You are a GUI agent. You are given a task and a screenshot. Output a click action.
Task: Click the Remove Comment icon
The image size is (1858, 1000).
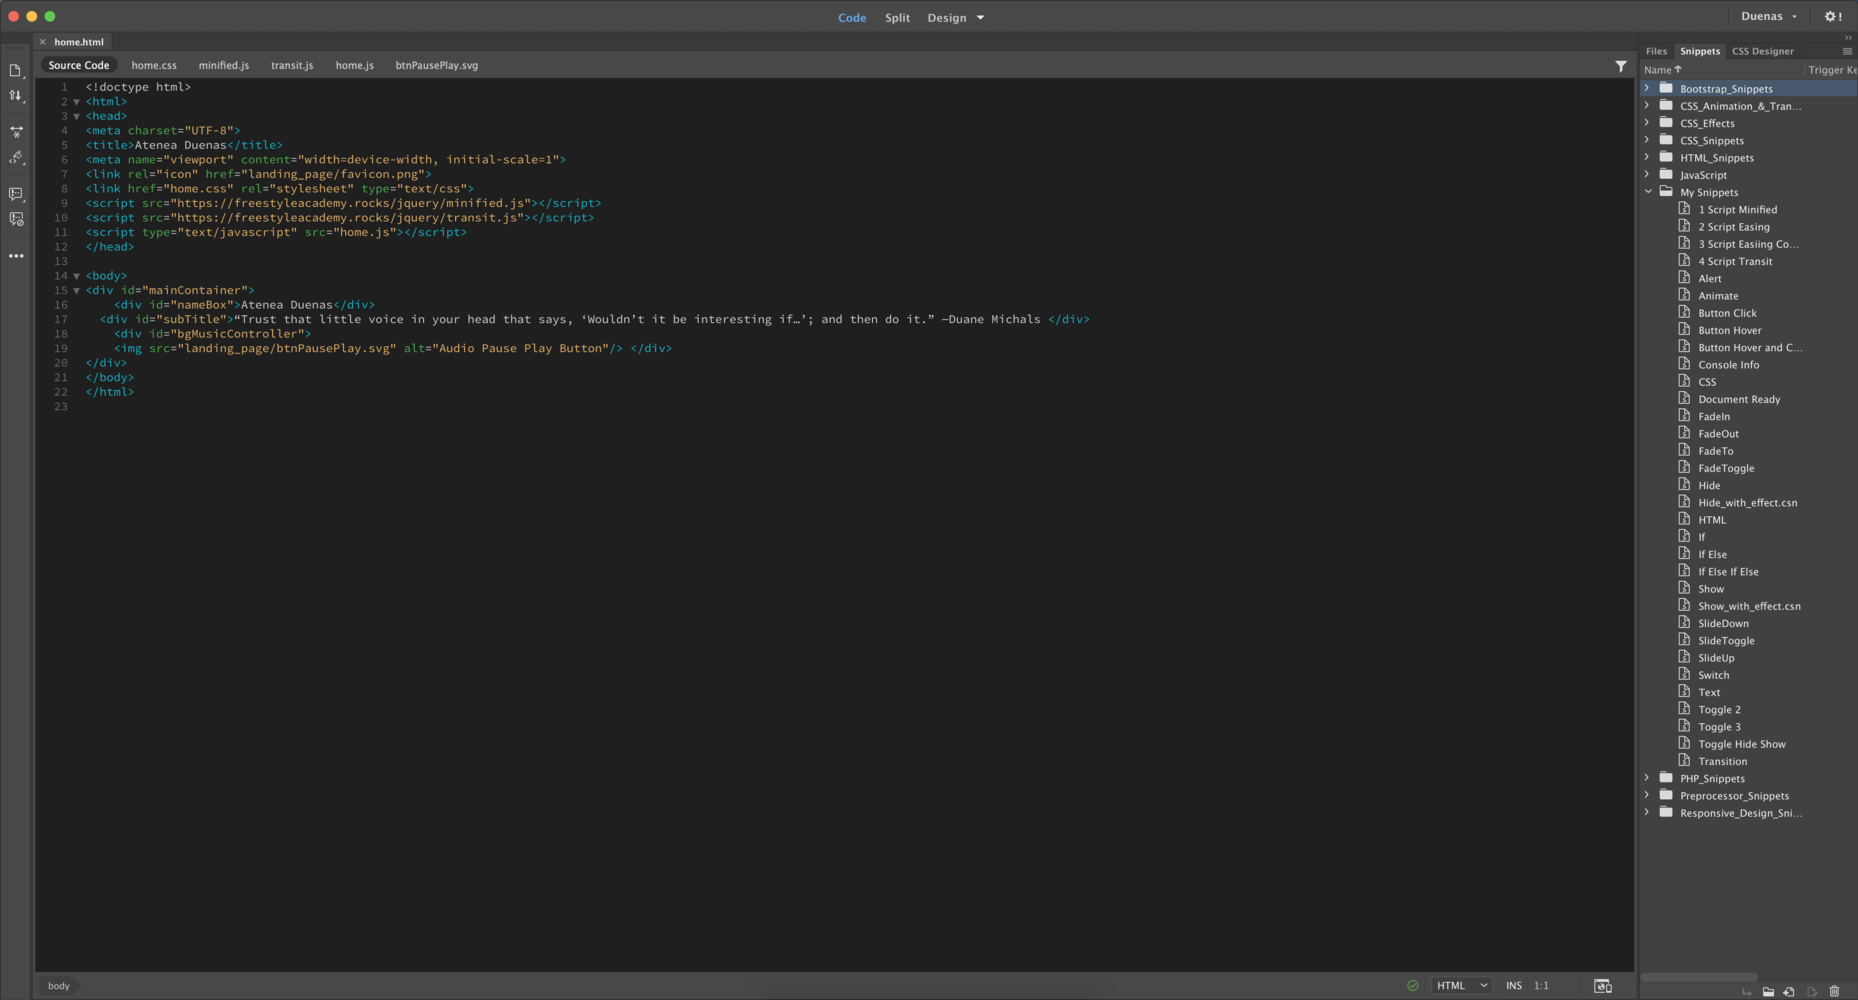16,219
